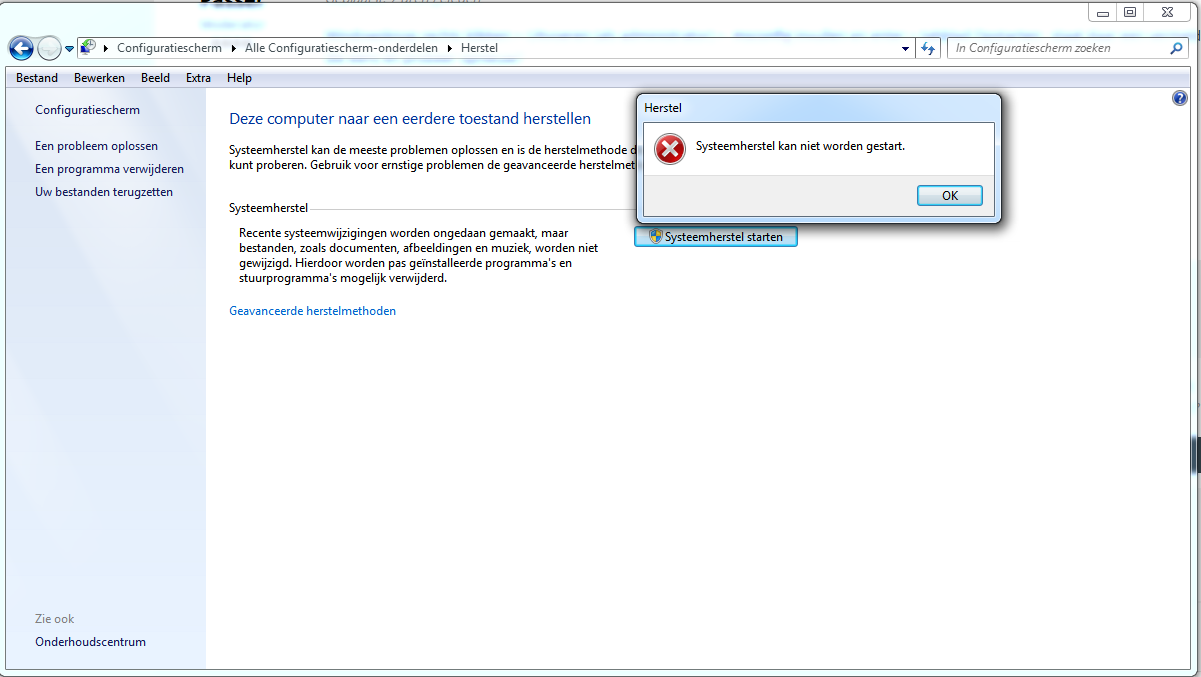This screenshot has height=677, width=1201.
Task: Open Een probleem oplossen link
Action: click(x=96, y=146)
